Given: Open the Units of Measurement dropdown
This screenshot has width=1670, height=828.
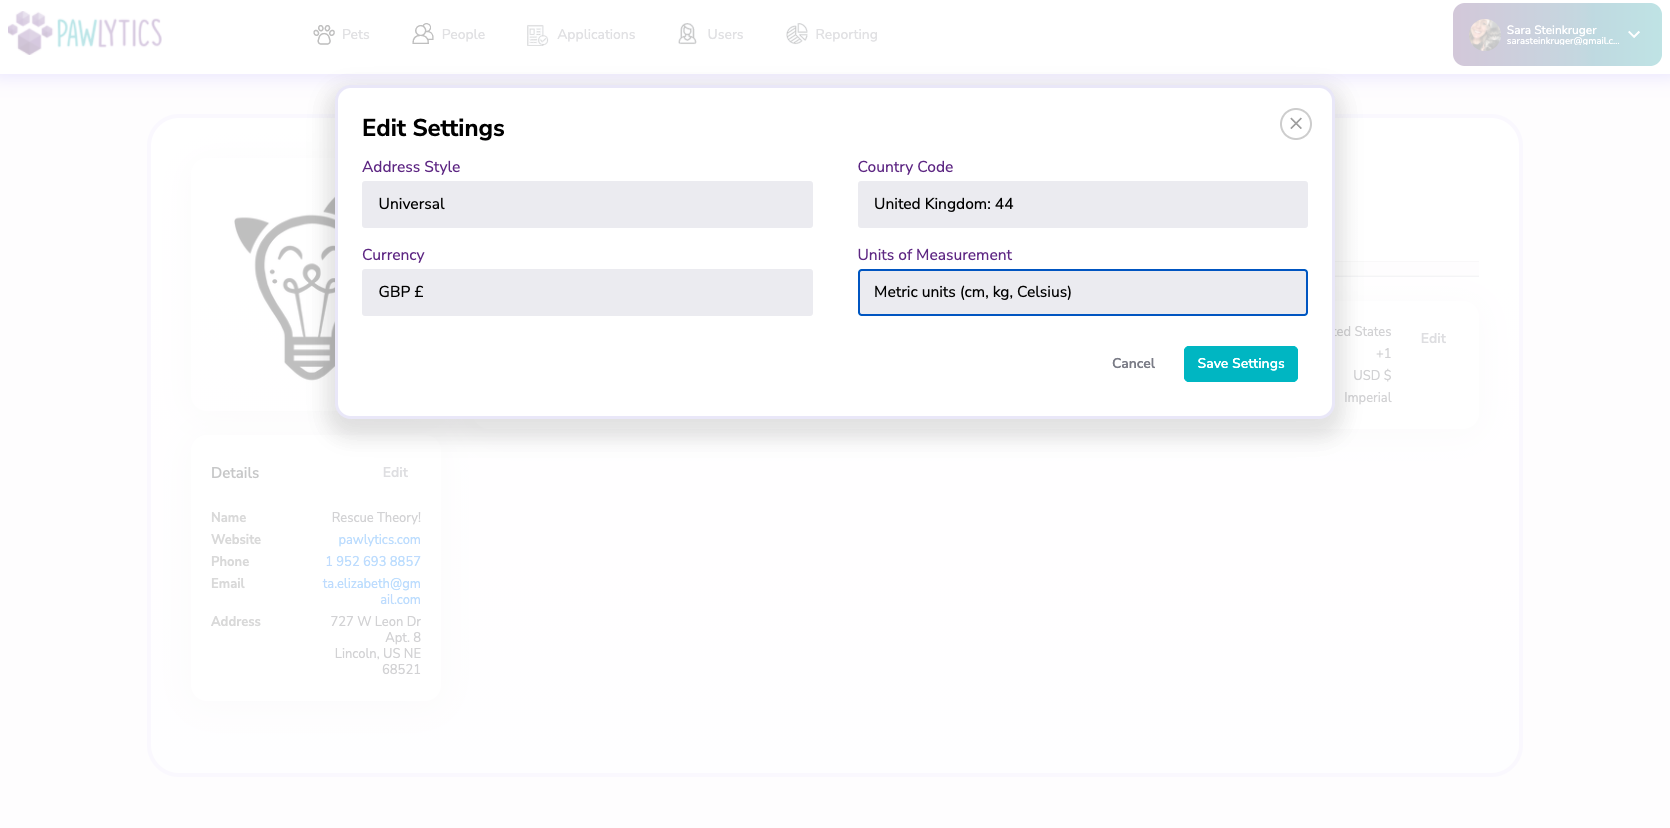Looking at the screenshot, I should pyautogui.click(x=1082, y=292).
